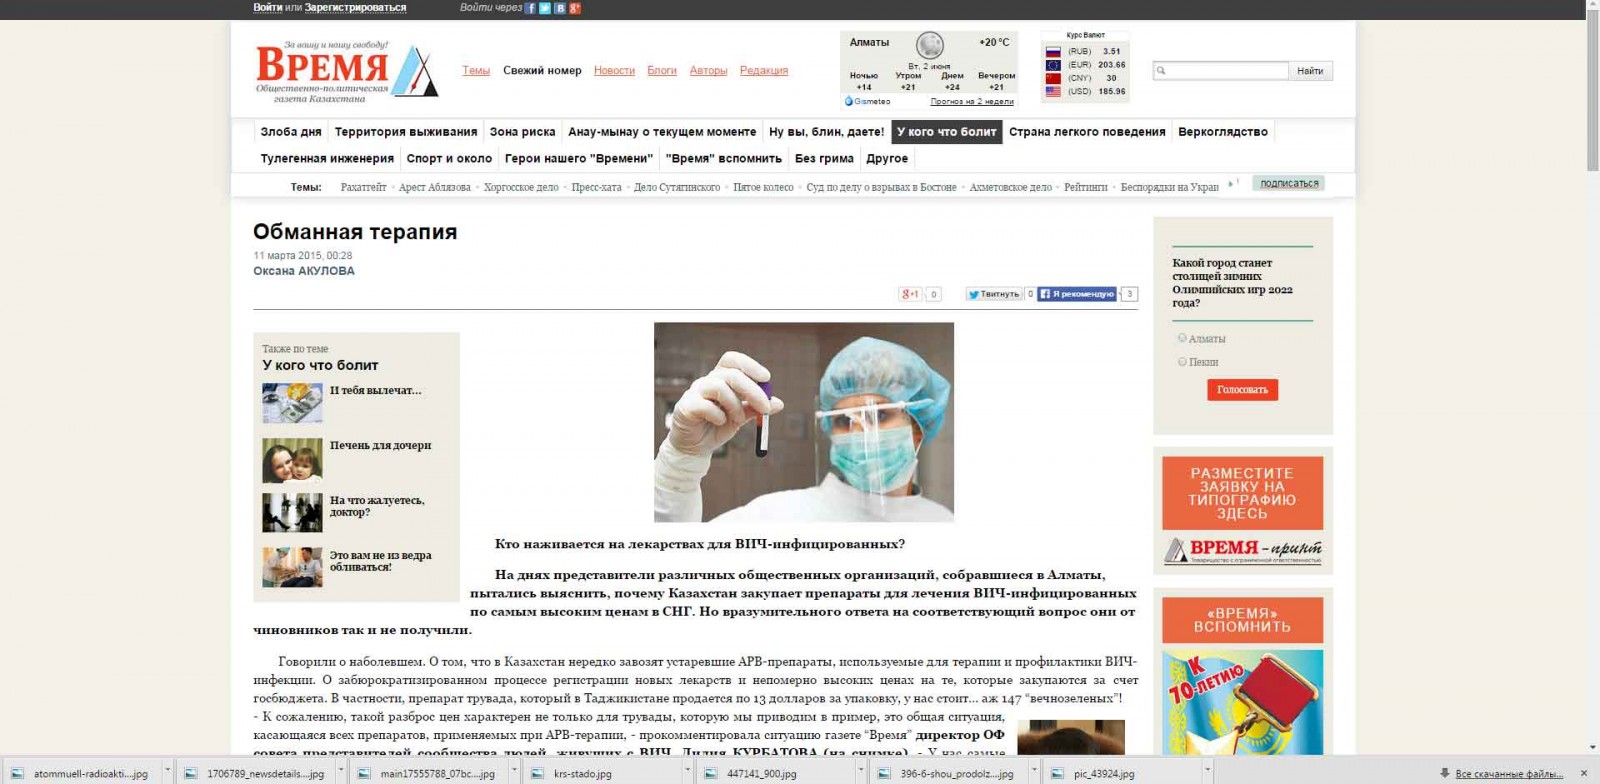This screenshot has height=784, width=1600.
Task: Log in via the Google+ icon
Action: coord(575,8)
